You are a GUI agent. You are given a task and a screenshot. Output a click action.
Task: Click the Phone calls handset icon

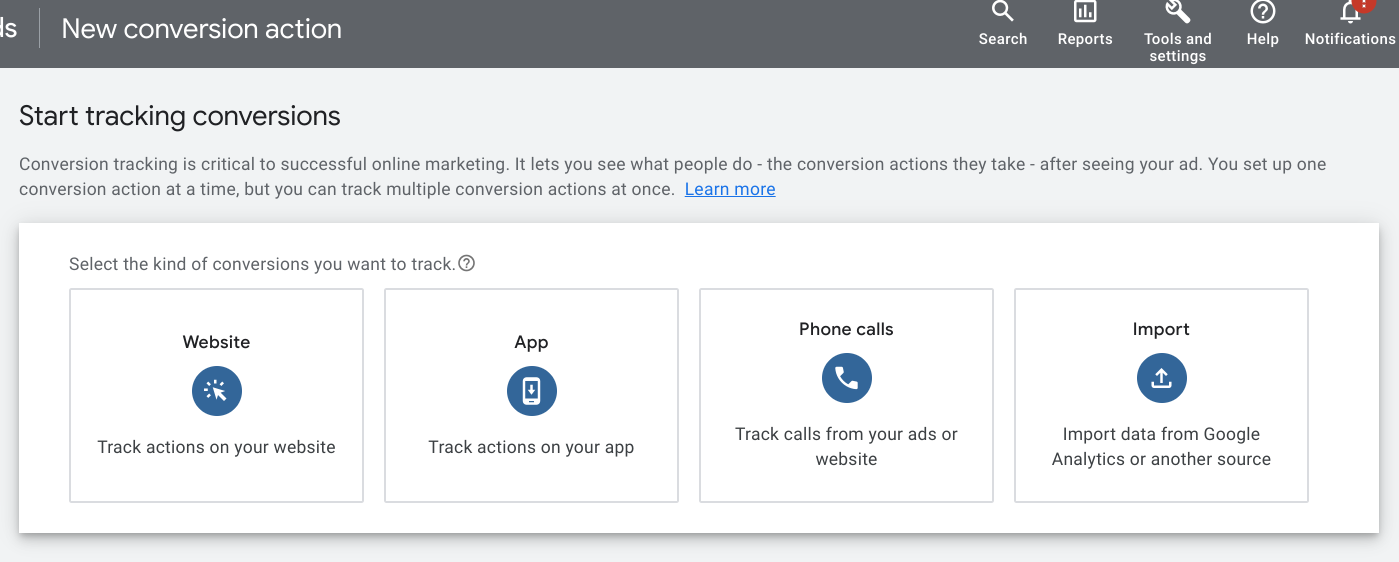(847, 378)
